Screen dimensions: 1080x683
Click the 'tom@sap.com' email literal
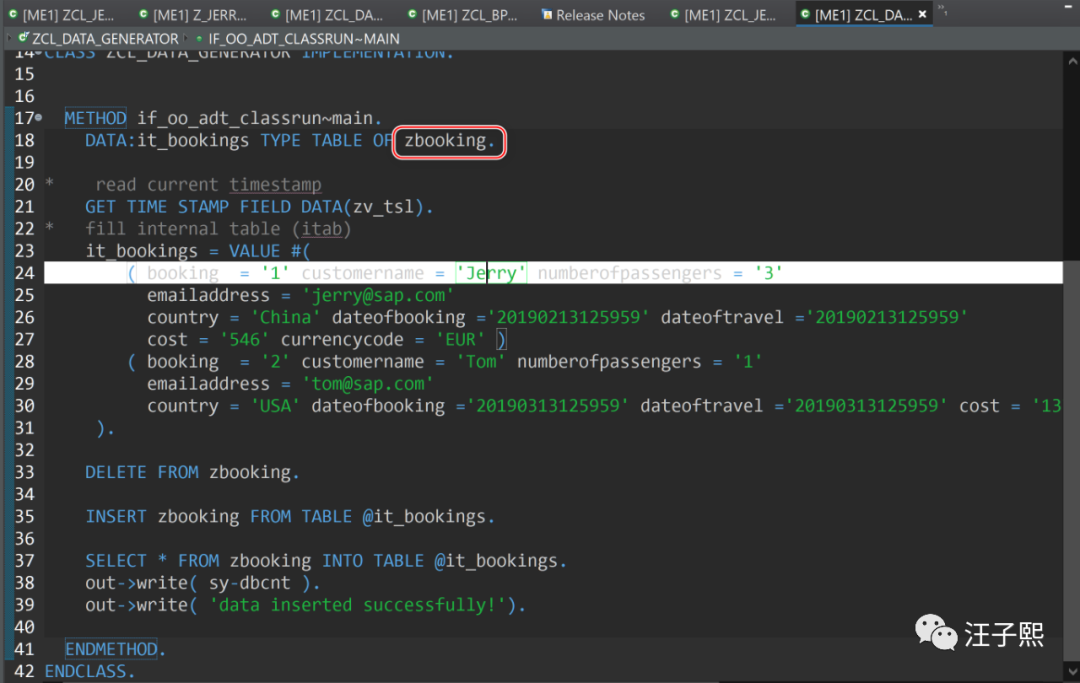tap(368, 383)
